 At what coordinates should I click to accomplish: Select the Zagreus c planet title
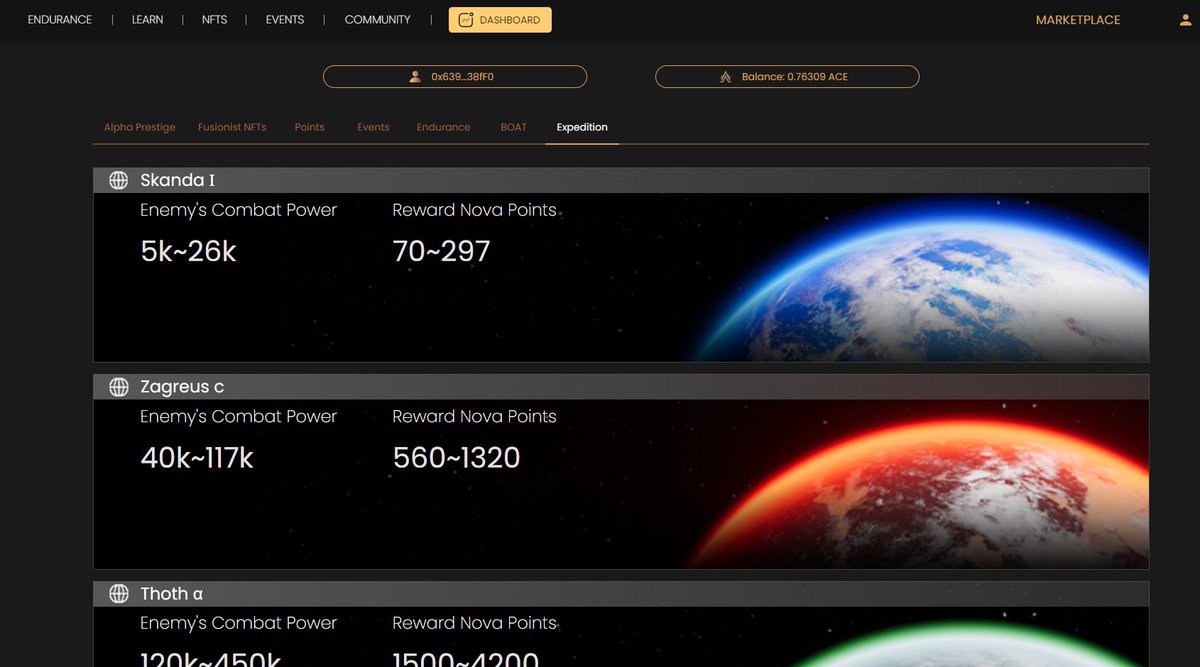point(182,387)
